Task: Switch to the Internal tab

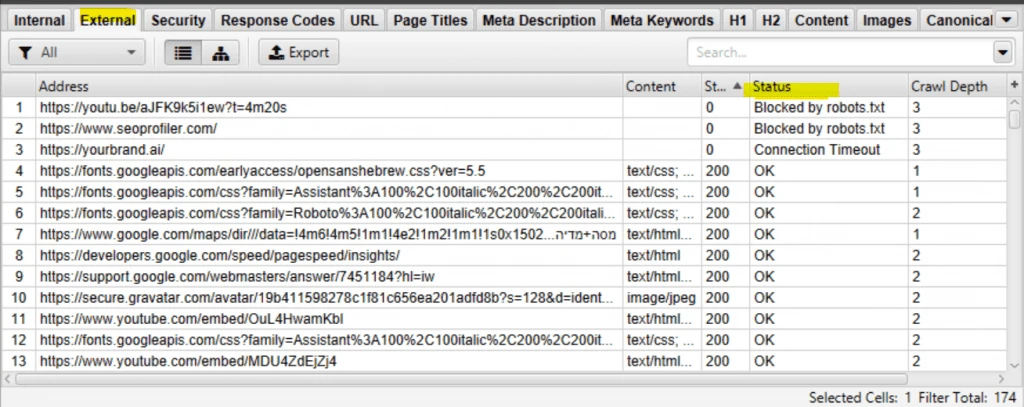Action: [39, 20]
